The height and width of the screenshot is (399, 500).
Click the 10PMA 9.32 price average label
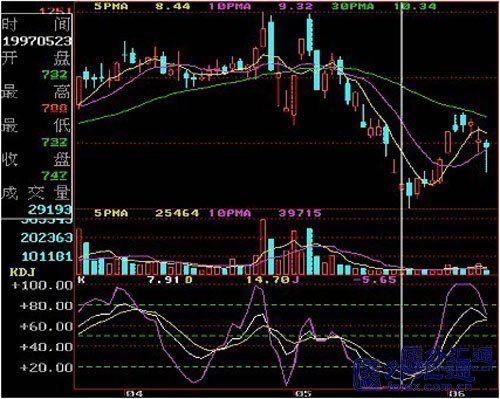coord(261,6)
